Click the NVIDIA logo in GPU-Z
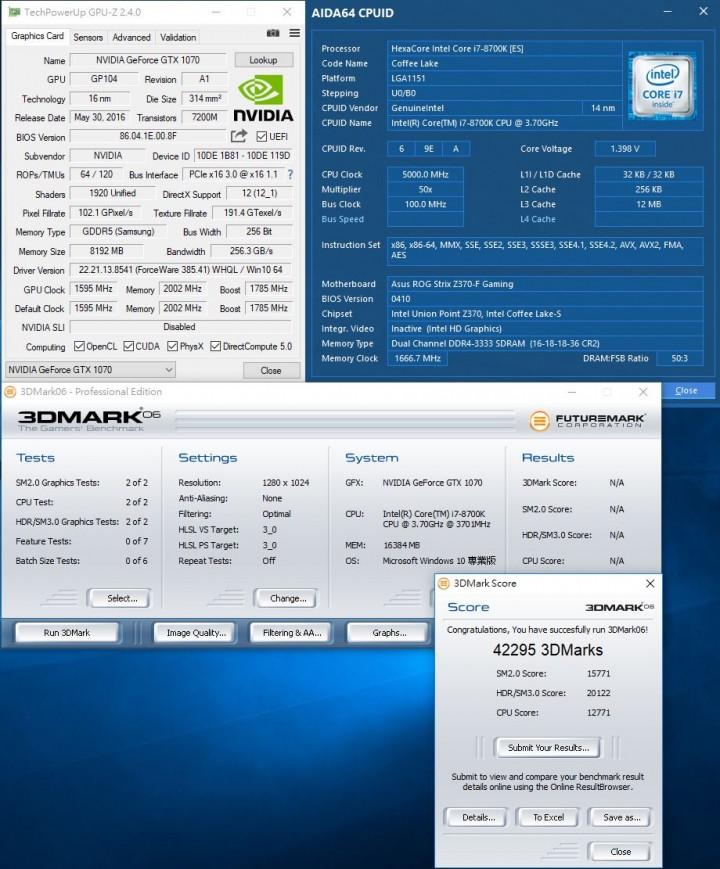720x869 pixels. (263, 100)
